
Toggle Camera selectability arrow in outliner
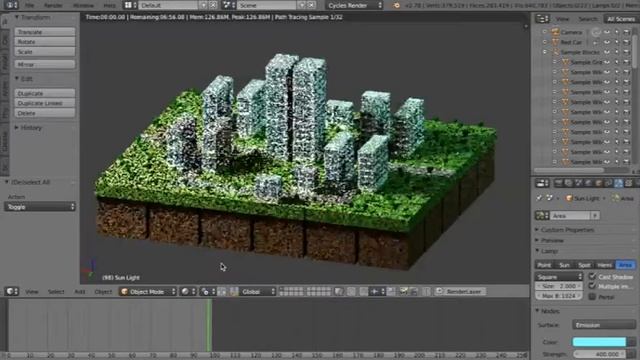(x=617, y=32)
